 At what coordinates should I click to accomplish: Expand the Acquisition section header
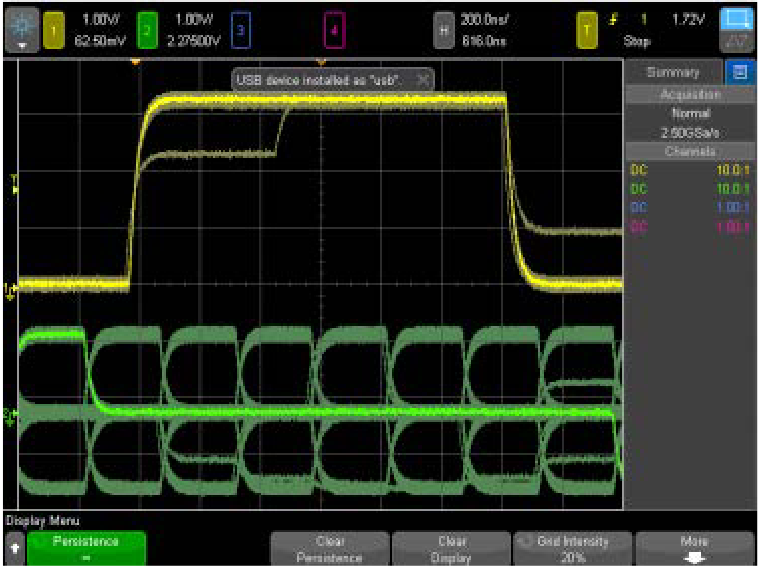[x=690, y=93]
